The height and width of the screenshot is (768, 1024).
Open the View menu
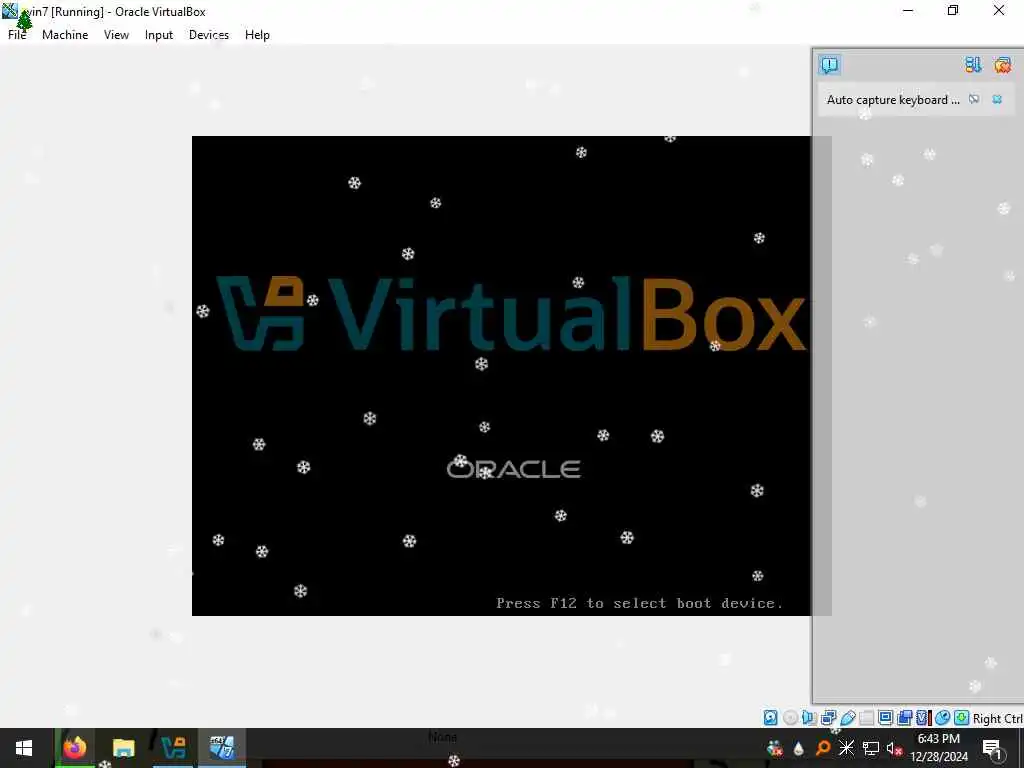click(116, 35)
